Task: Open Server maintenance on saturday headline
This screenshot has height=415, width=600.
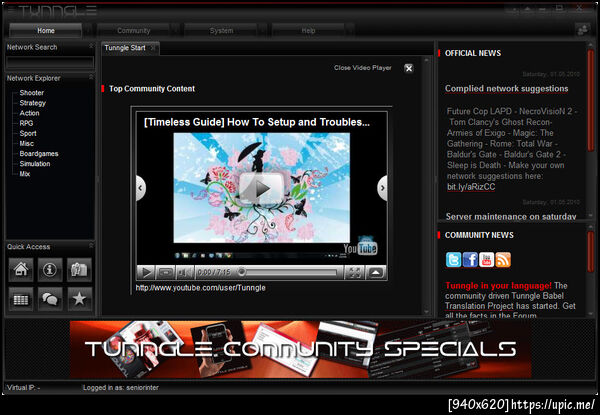Action: [511, 216]
